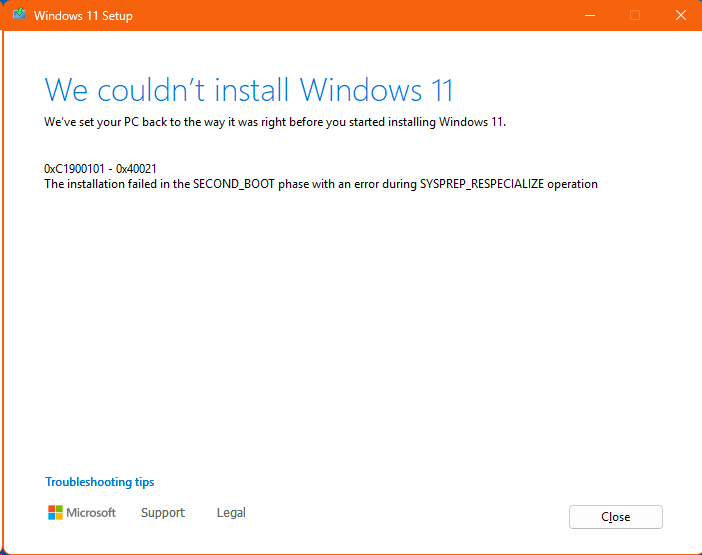This screenshot has height=555, width=702.
Task: Click the "We've set your PC back" message
Action: tap(275, 122)
